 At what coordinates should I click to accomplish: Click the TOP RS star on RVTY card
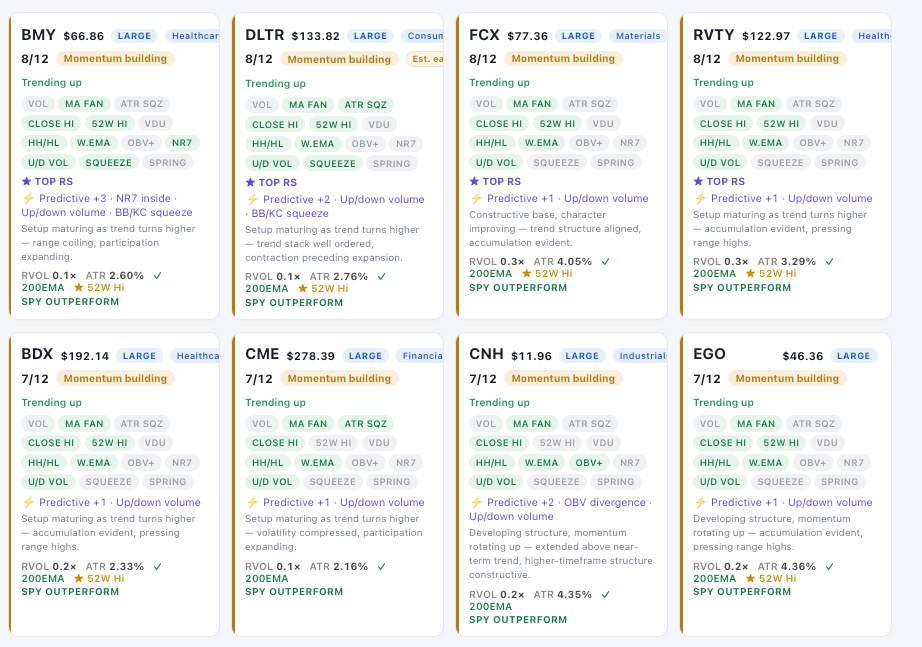point(698,181)
